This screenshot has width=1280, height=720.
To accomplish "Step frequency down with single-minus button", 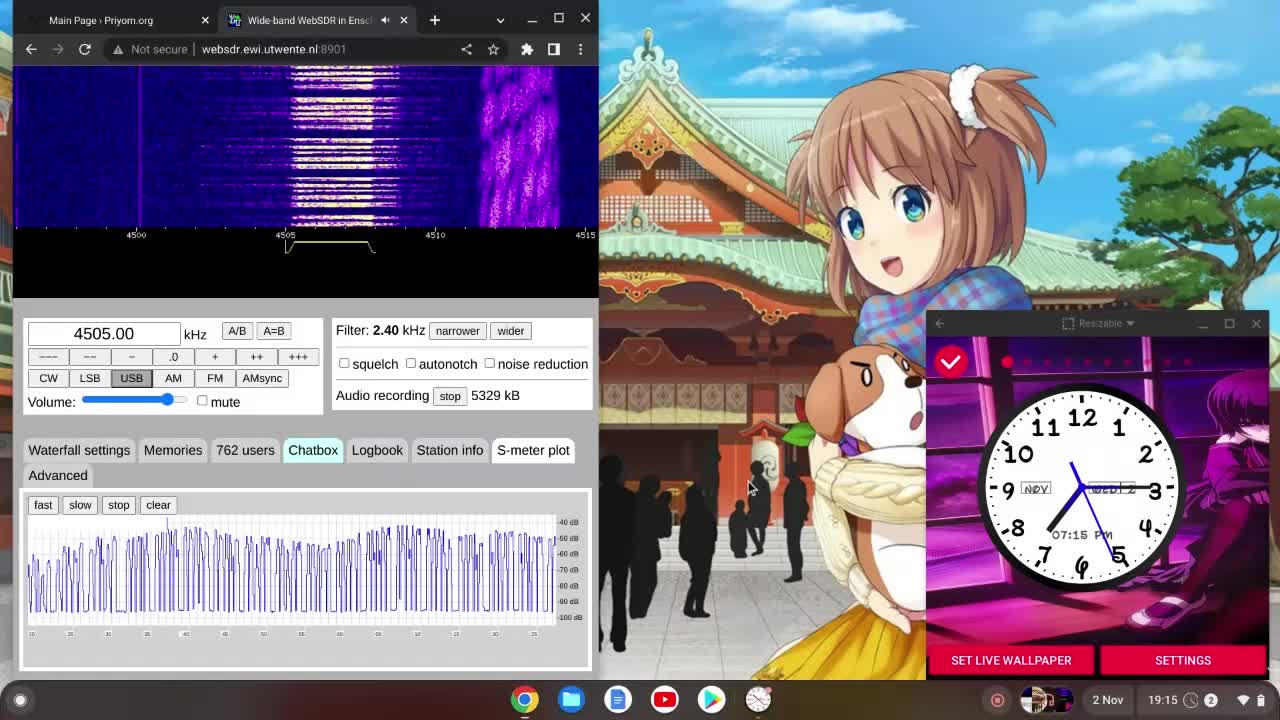I will [x=131, y=357].
